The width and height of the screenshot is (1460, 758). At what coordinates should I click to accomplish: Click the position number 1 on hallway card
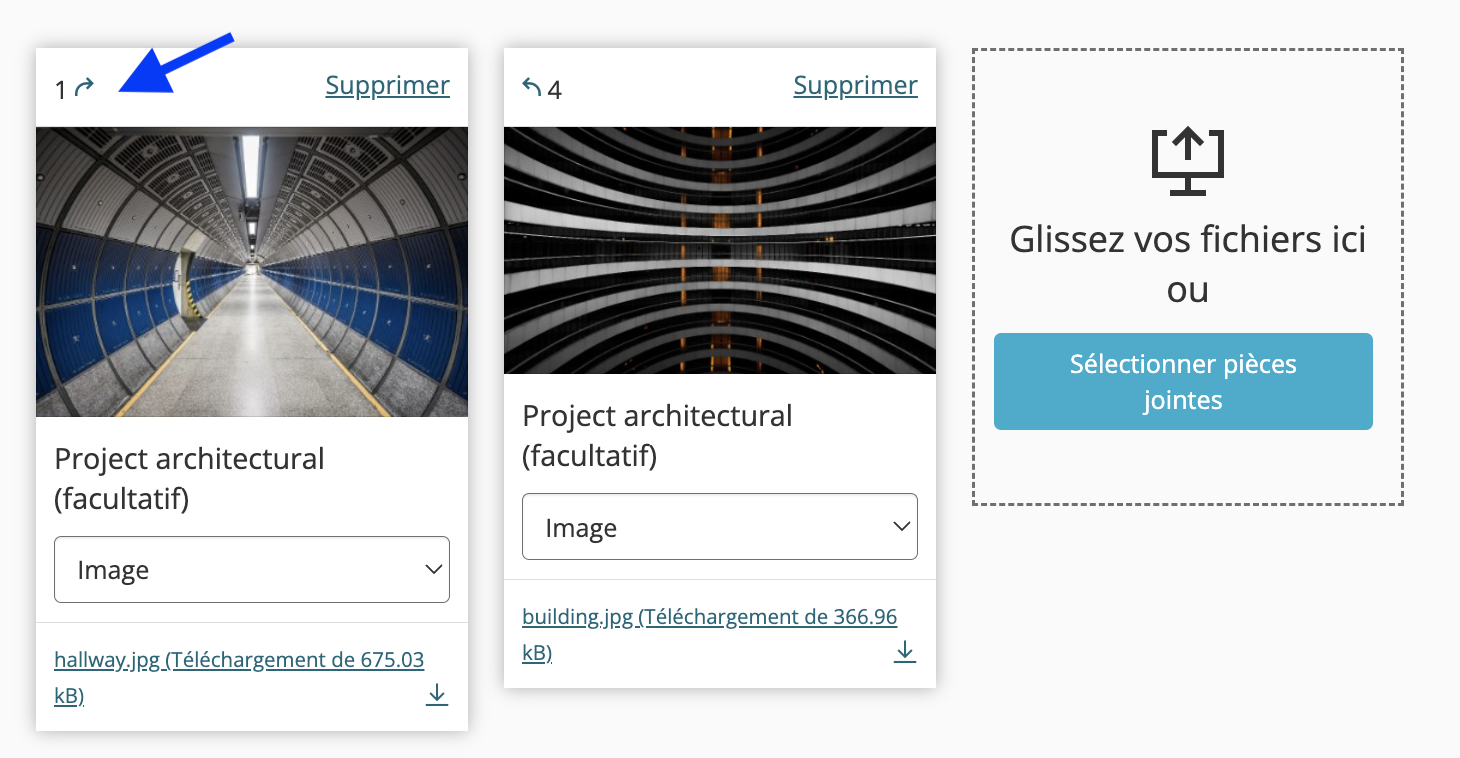point(61,91)
